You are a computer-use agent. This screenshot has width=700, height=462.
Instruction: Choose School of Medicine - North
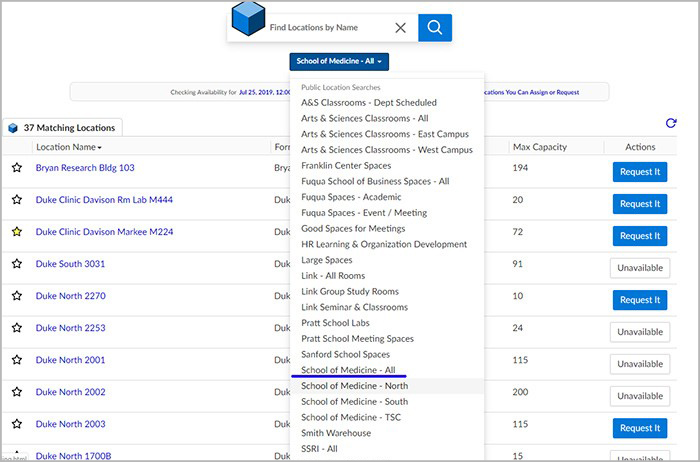coord(354,386)
